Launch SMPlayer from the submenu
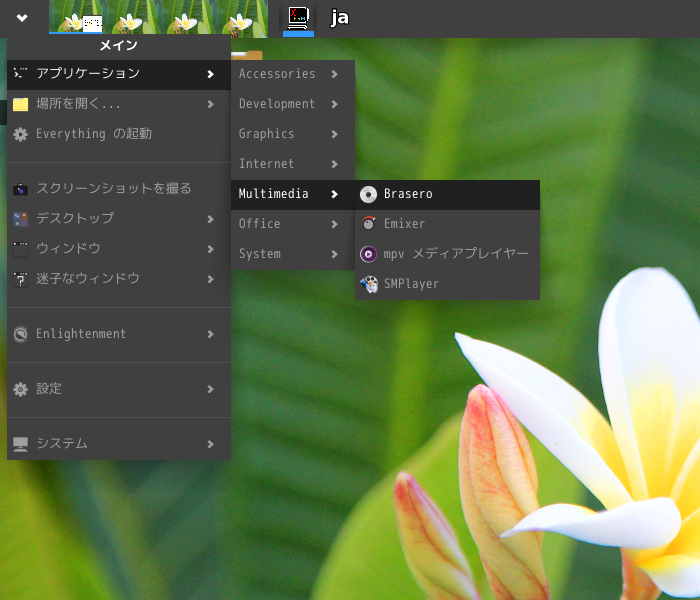 447,284
